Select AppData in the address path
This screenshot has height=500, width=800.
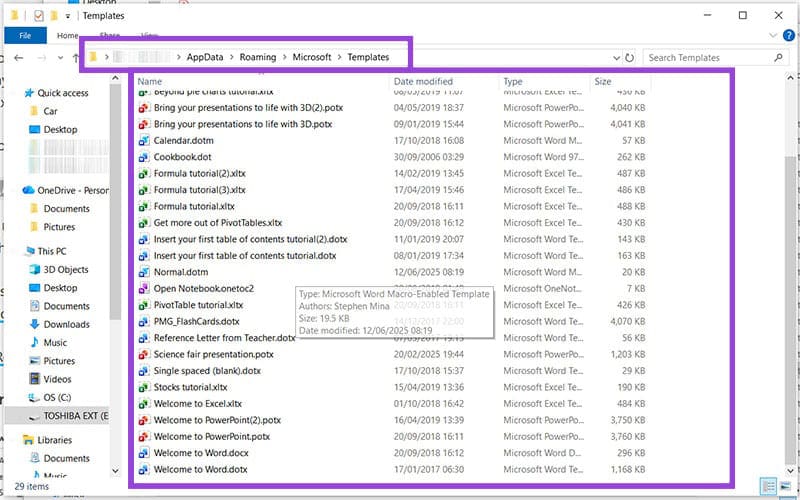pyautogui.click(x=205, y=57)
